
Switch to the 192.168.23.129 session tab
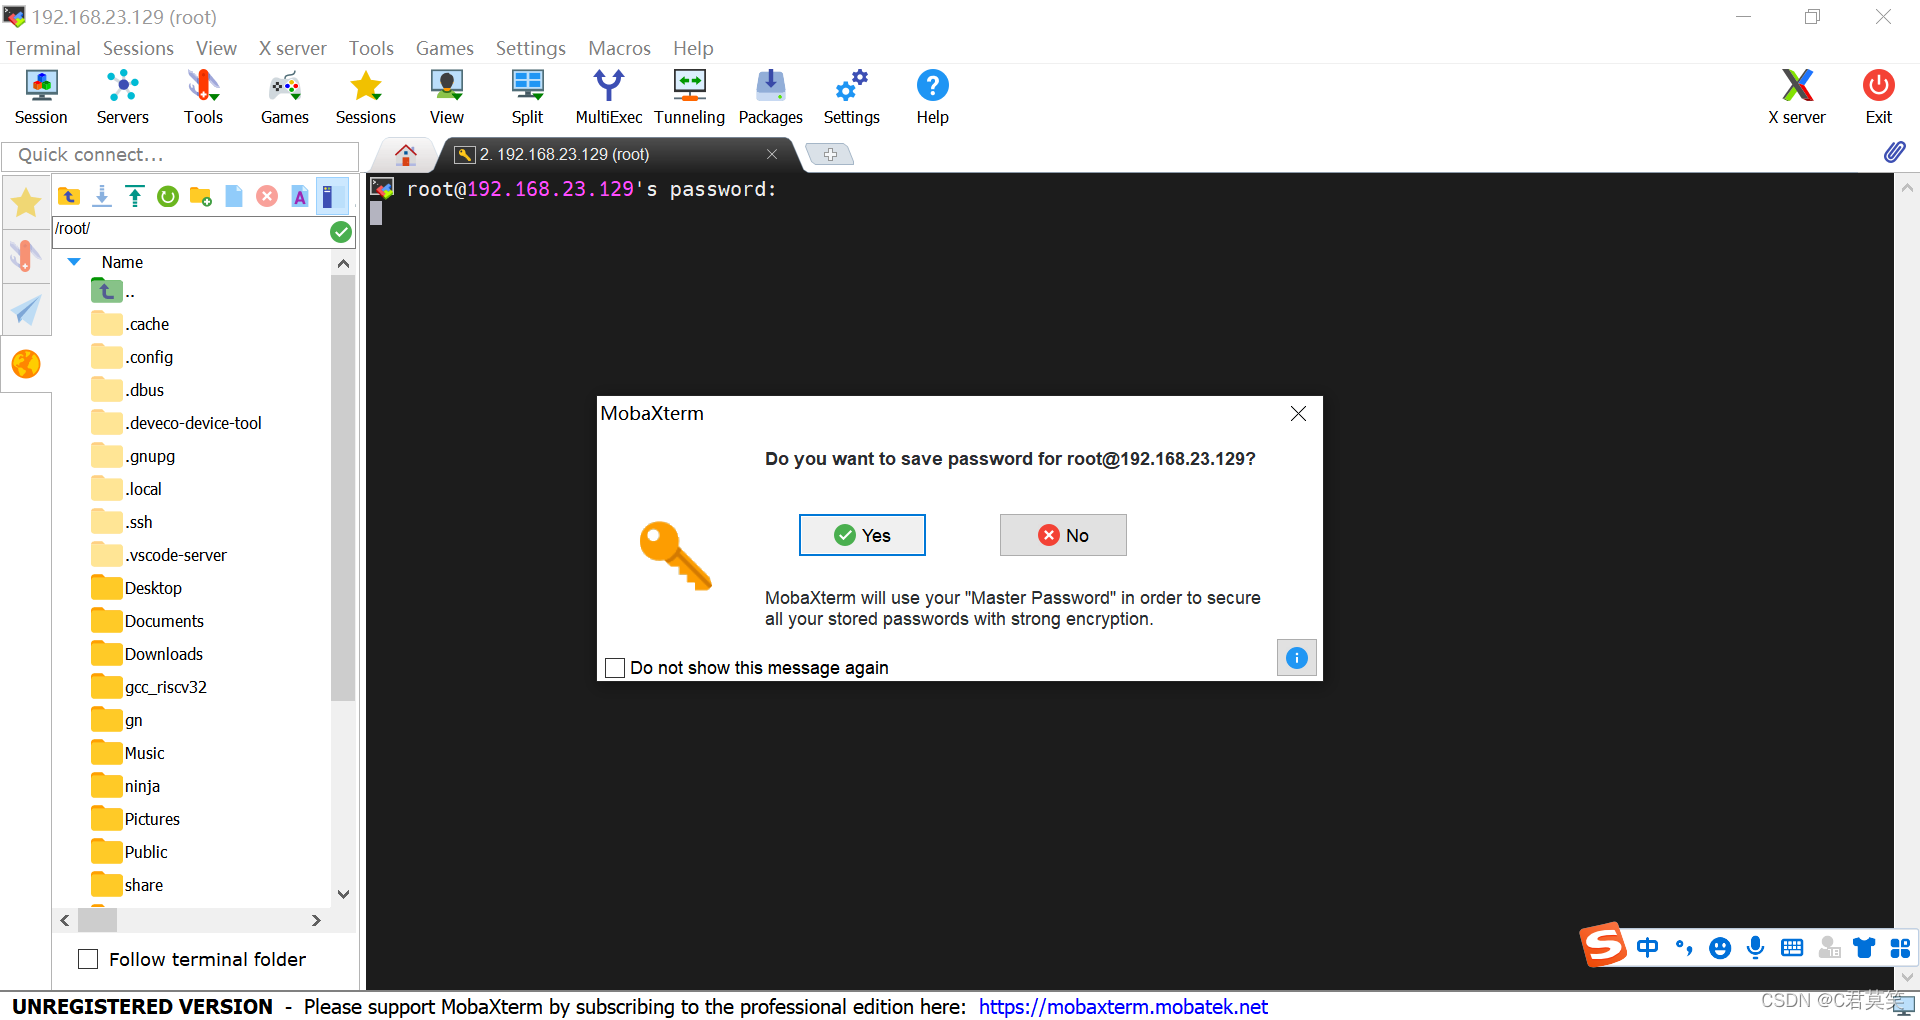pyautogui.click(x=563, y=154)
